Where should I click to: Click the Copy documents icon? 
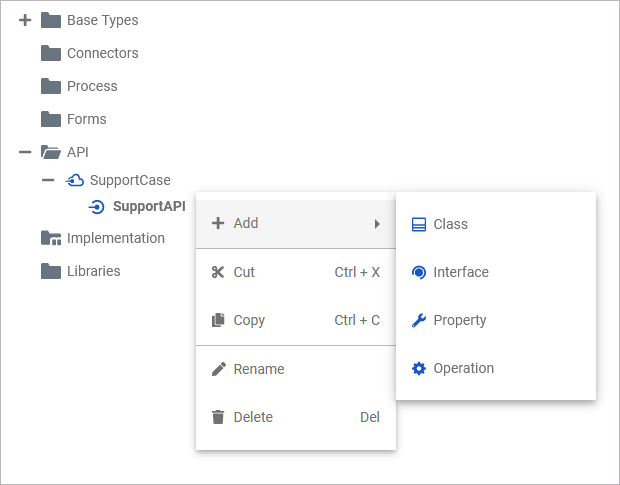(218, 321)
